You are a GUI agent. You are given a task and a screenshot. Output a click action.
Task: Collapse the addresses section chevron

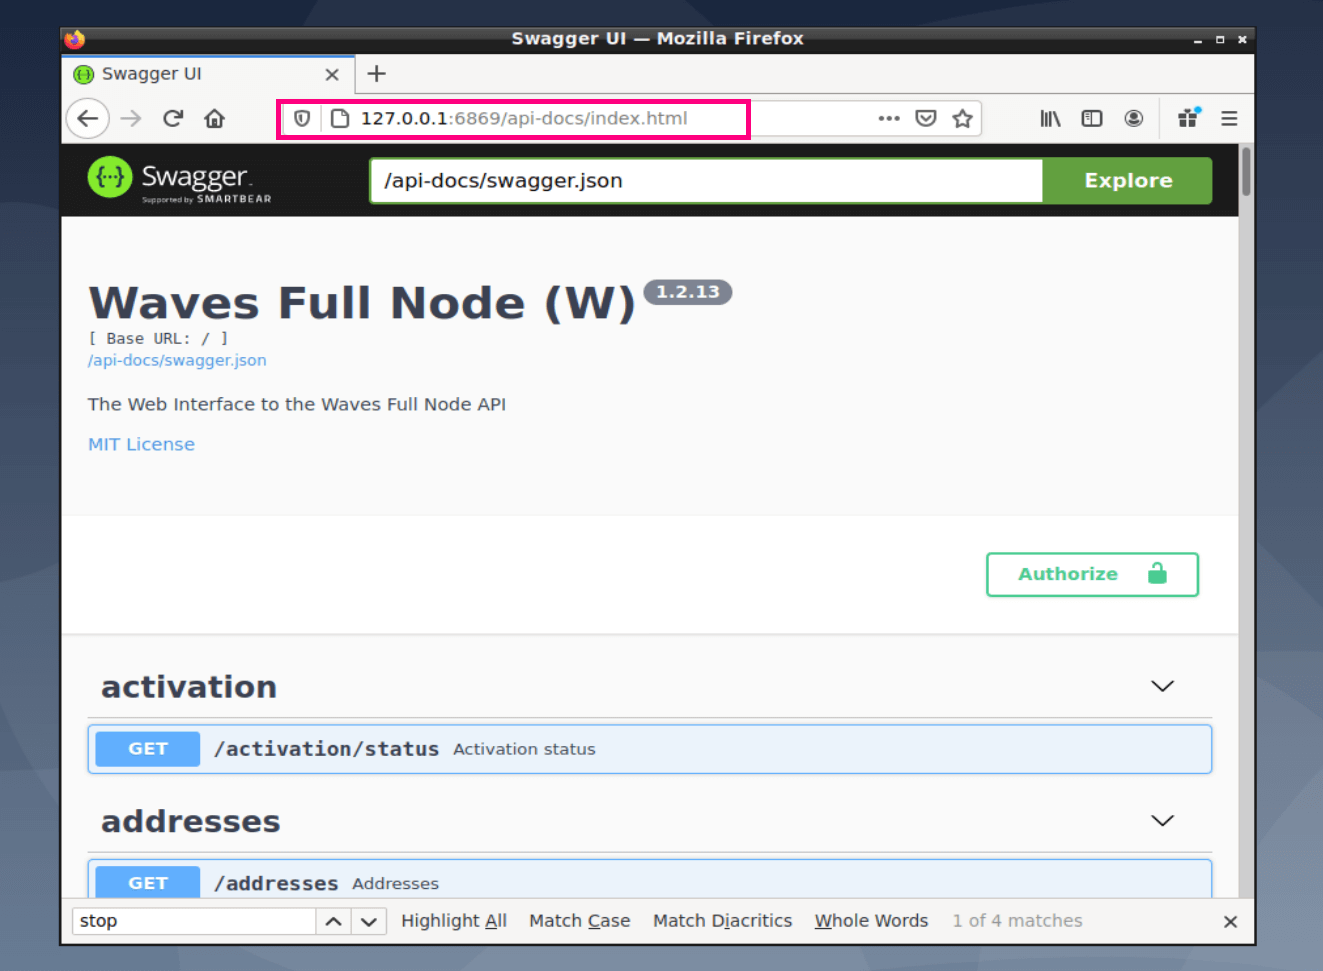click(1162, 821)
